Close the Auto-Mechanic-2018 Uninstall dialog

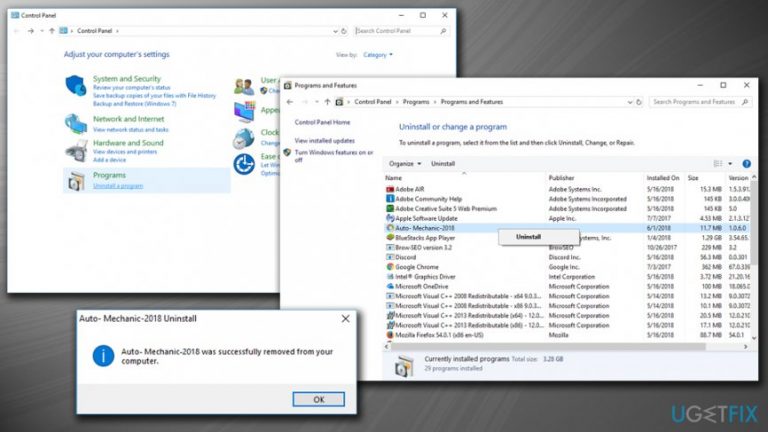click(345, 319)
